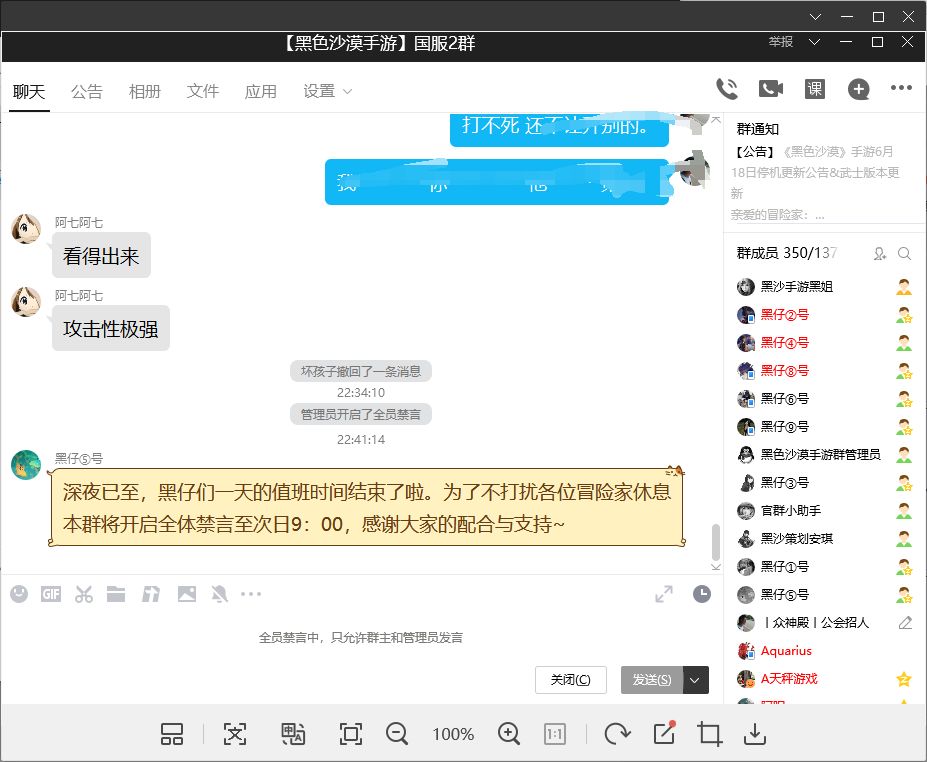Switch to the 公告 tab
Screen dimensions: 927x762
[86, 91]
